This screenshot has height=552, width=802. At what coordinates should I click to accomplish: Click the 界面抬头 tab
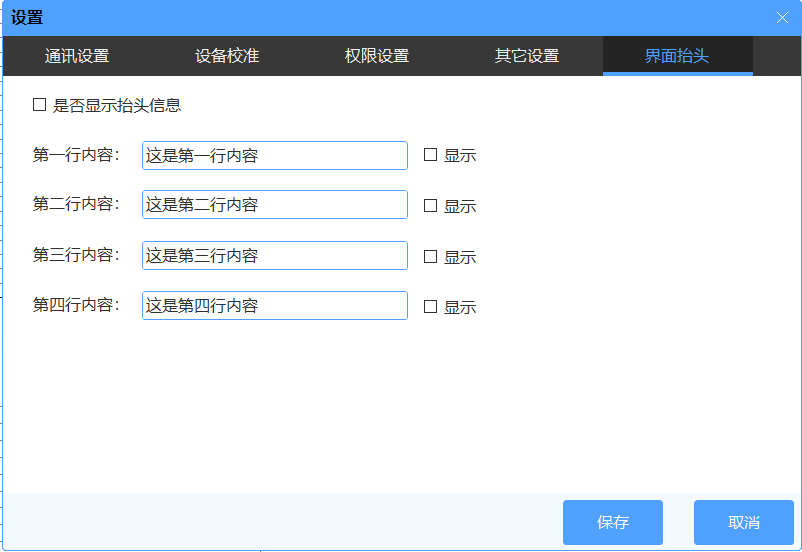[x=677, y=56]
